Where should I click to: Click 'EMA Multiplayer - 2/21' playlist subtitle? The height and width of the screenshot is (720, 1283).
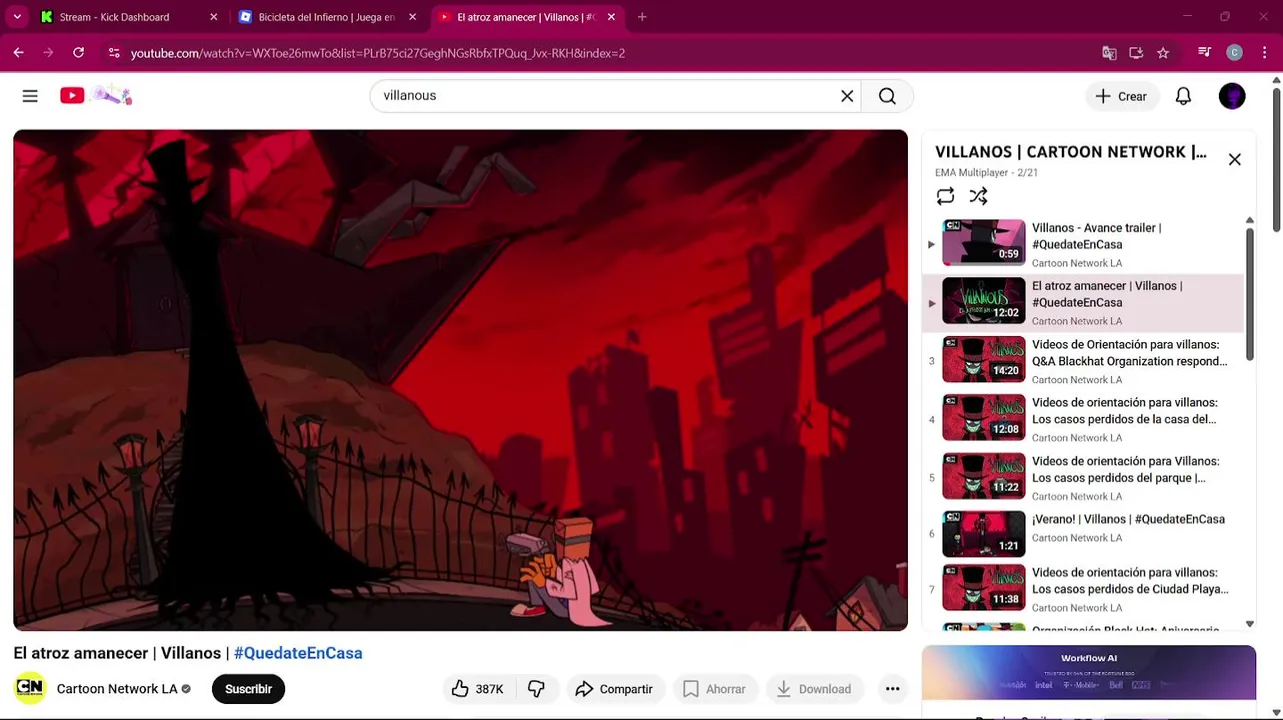(x=987, y=173)
